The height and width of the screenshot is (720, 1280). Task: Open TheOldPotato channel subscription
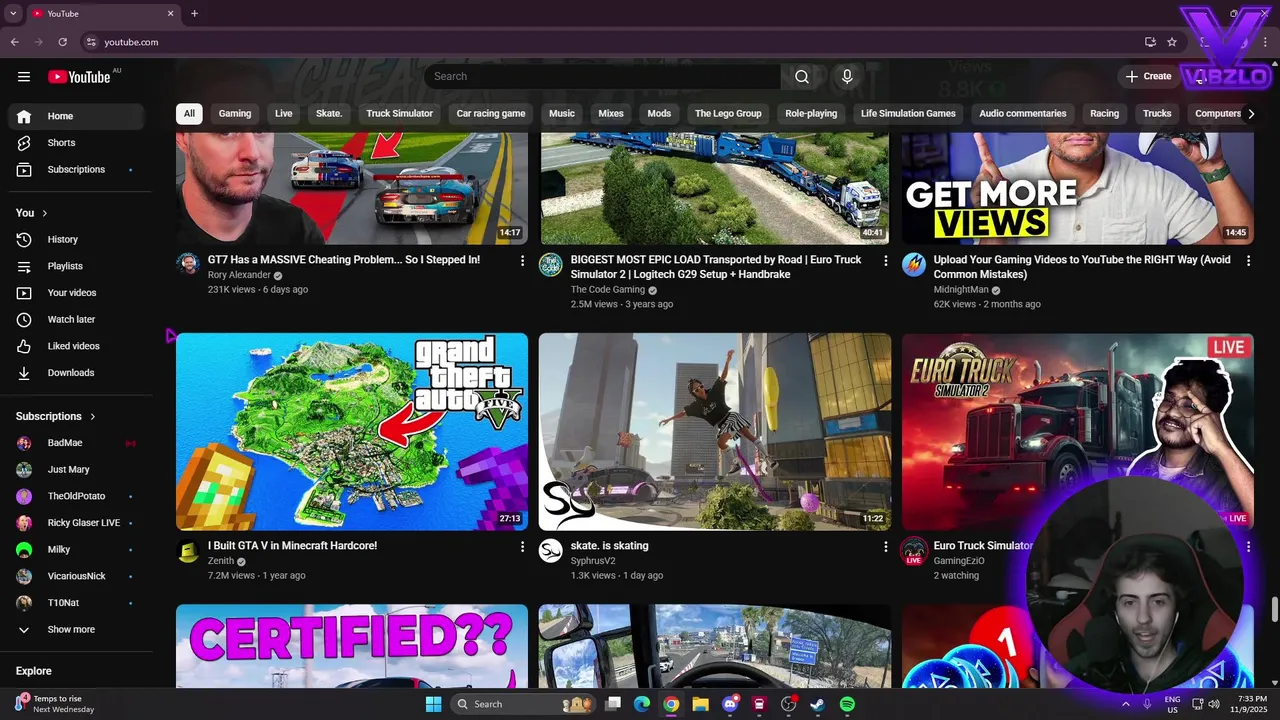pyautogui.click(x=76, y=496)
